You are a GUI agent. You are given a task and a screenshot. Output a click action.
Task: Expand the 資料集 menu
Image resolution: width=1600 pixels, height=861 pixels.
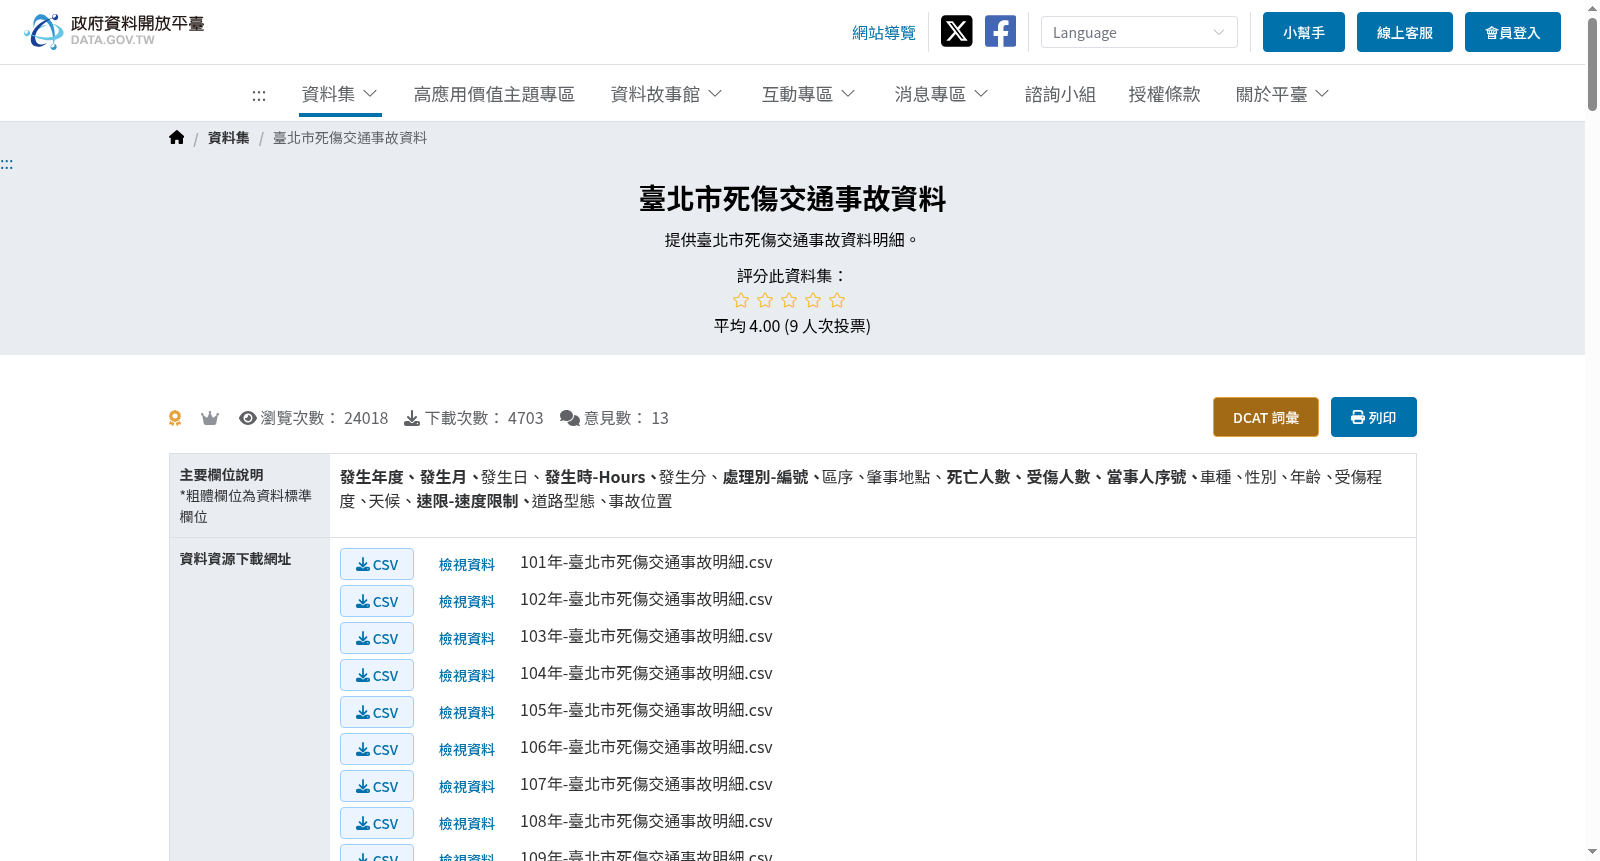coord(340,94)
